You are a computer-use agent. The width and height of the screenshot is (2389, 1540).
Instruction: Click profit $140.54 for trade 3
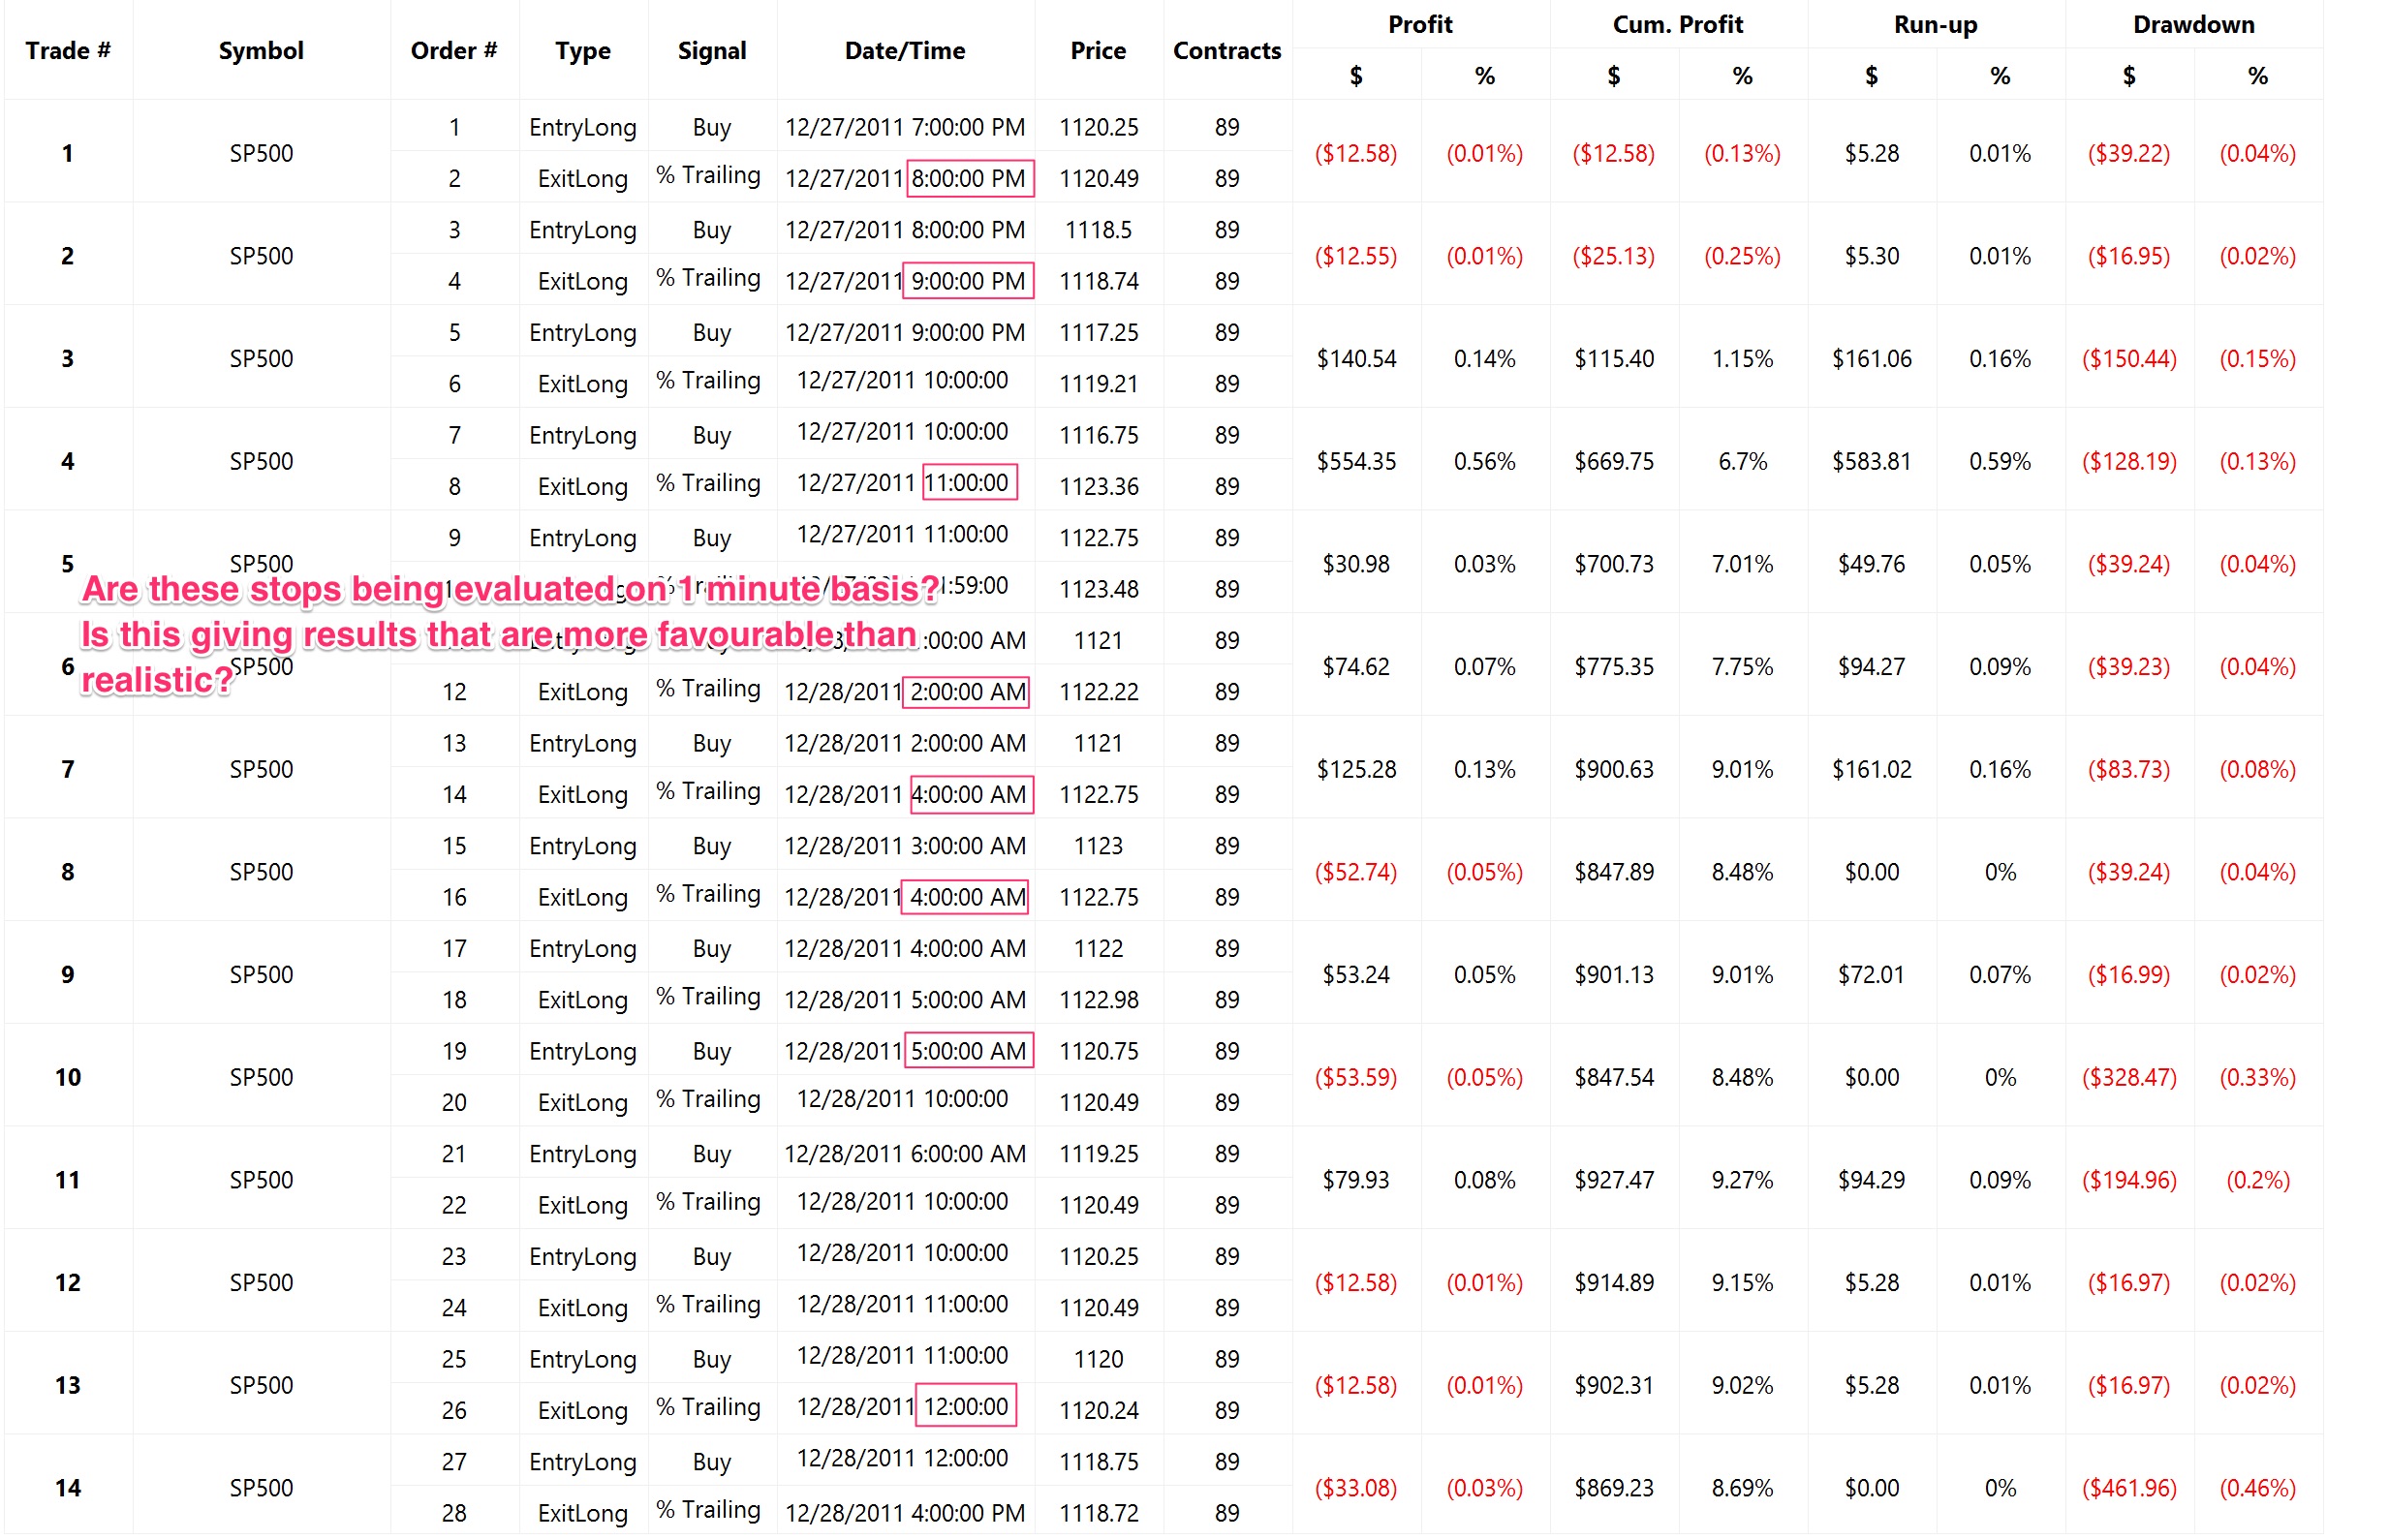1357,359
